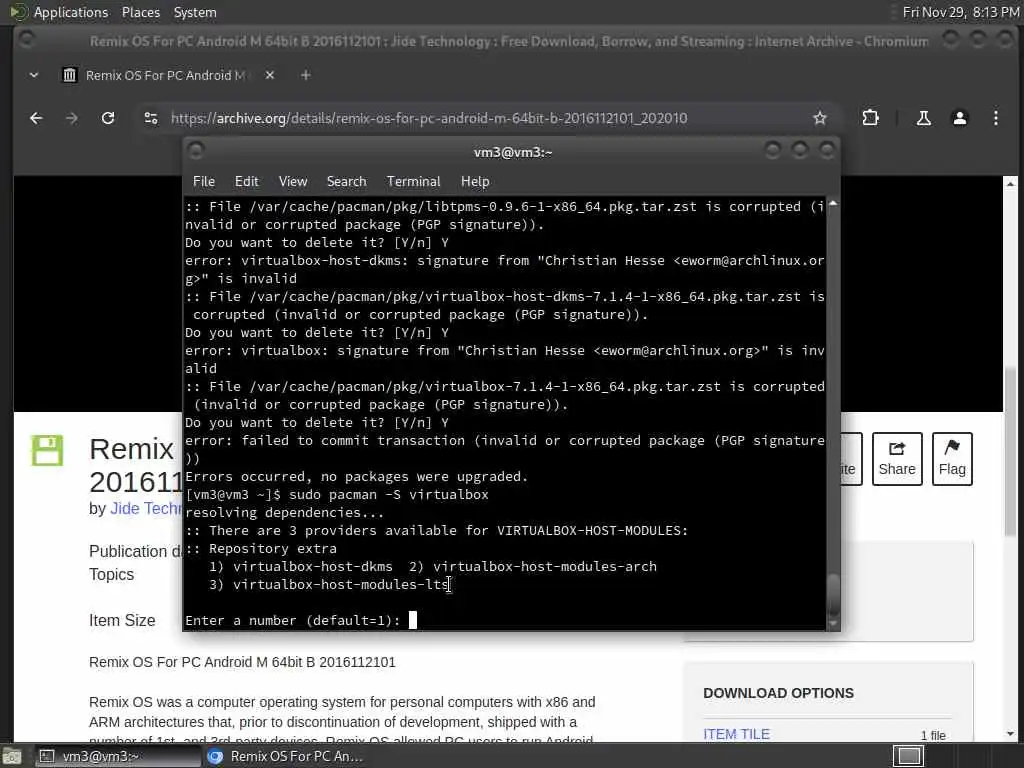Click the terminal scrollbar thumb
Viewport: 1024px width, 768px height.
click(833, 594)
